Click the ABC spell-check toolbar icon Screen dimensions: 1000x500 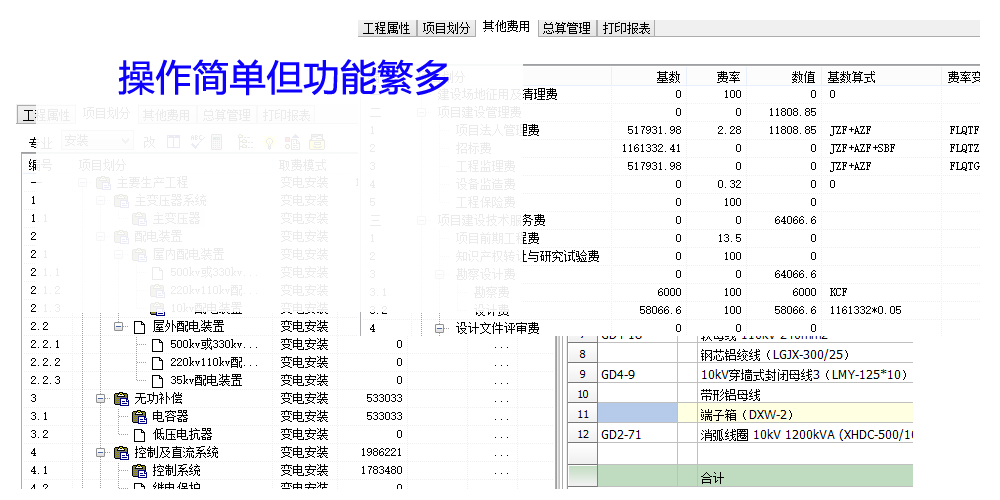click(197, 141)
